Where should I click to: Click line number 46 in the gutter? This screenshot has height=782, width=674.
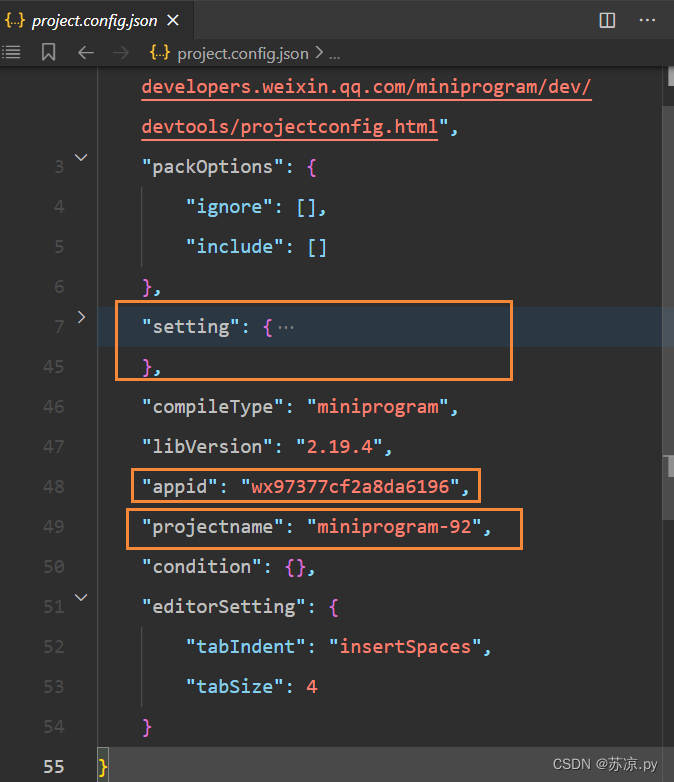54,407
